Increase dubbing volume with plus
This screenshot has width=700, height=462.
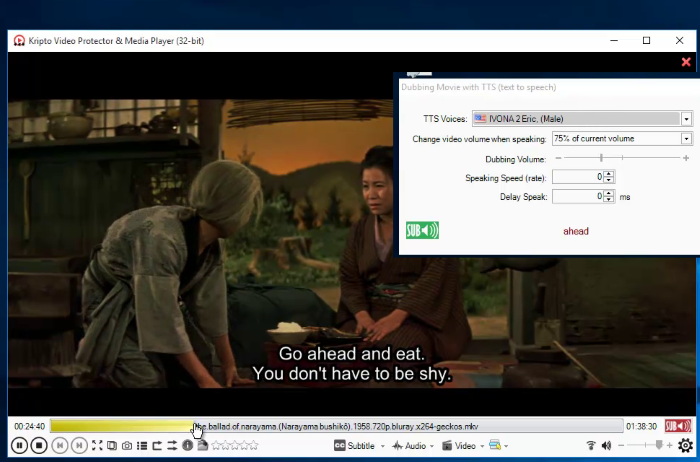(686, 158)
